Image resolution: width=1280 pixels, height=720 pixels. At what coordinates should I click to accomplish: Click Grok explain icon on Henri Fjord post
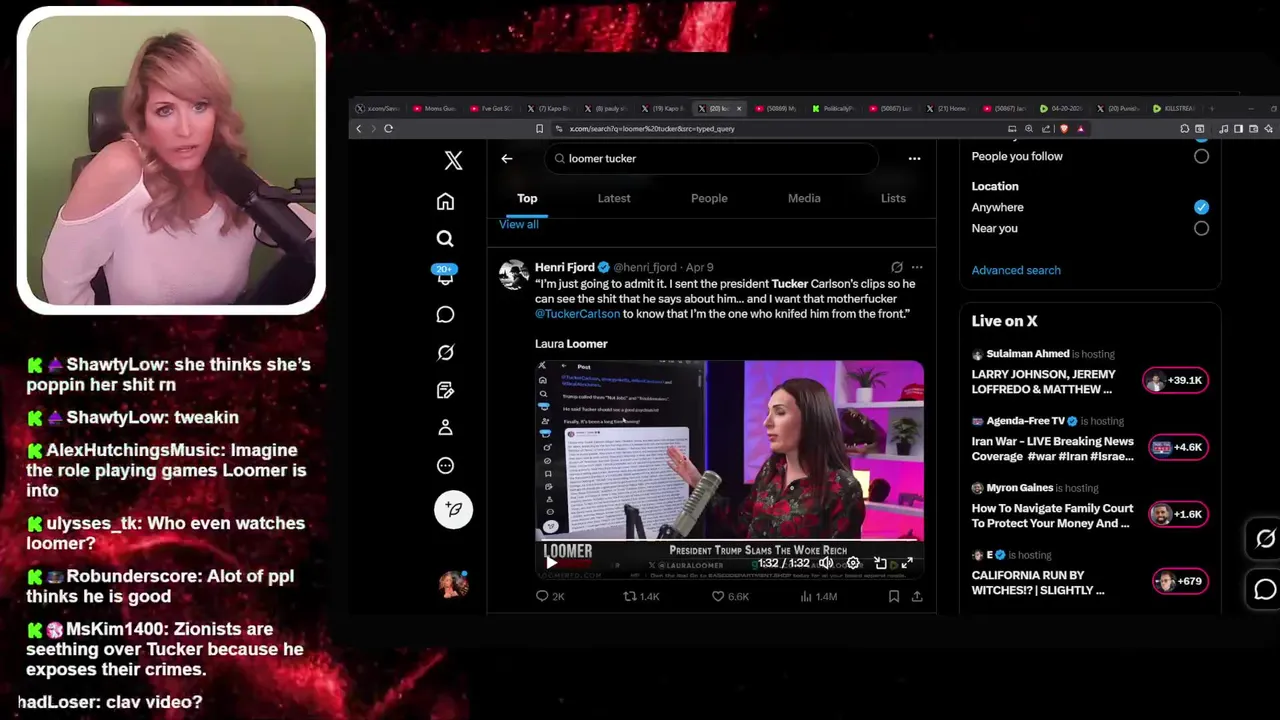point(897,267)
